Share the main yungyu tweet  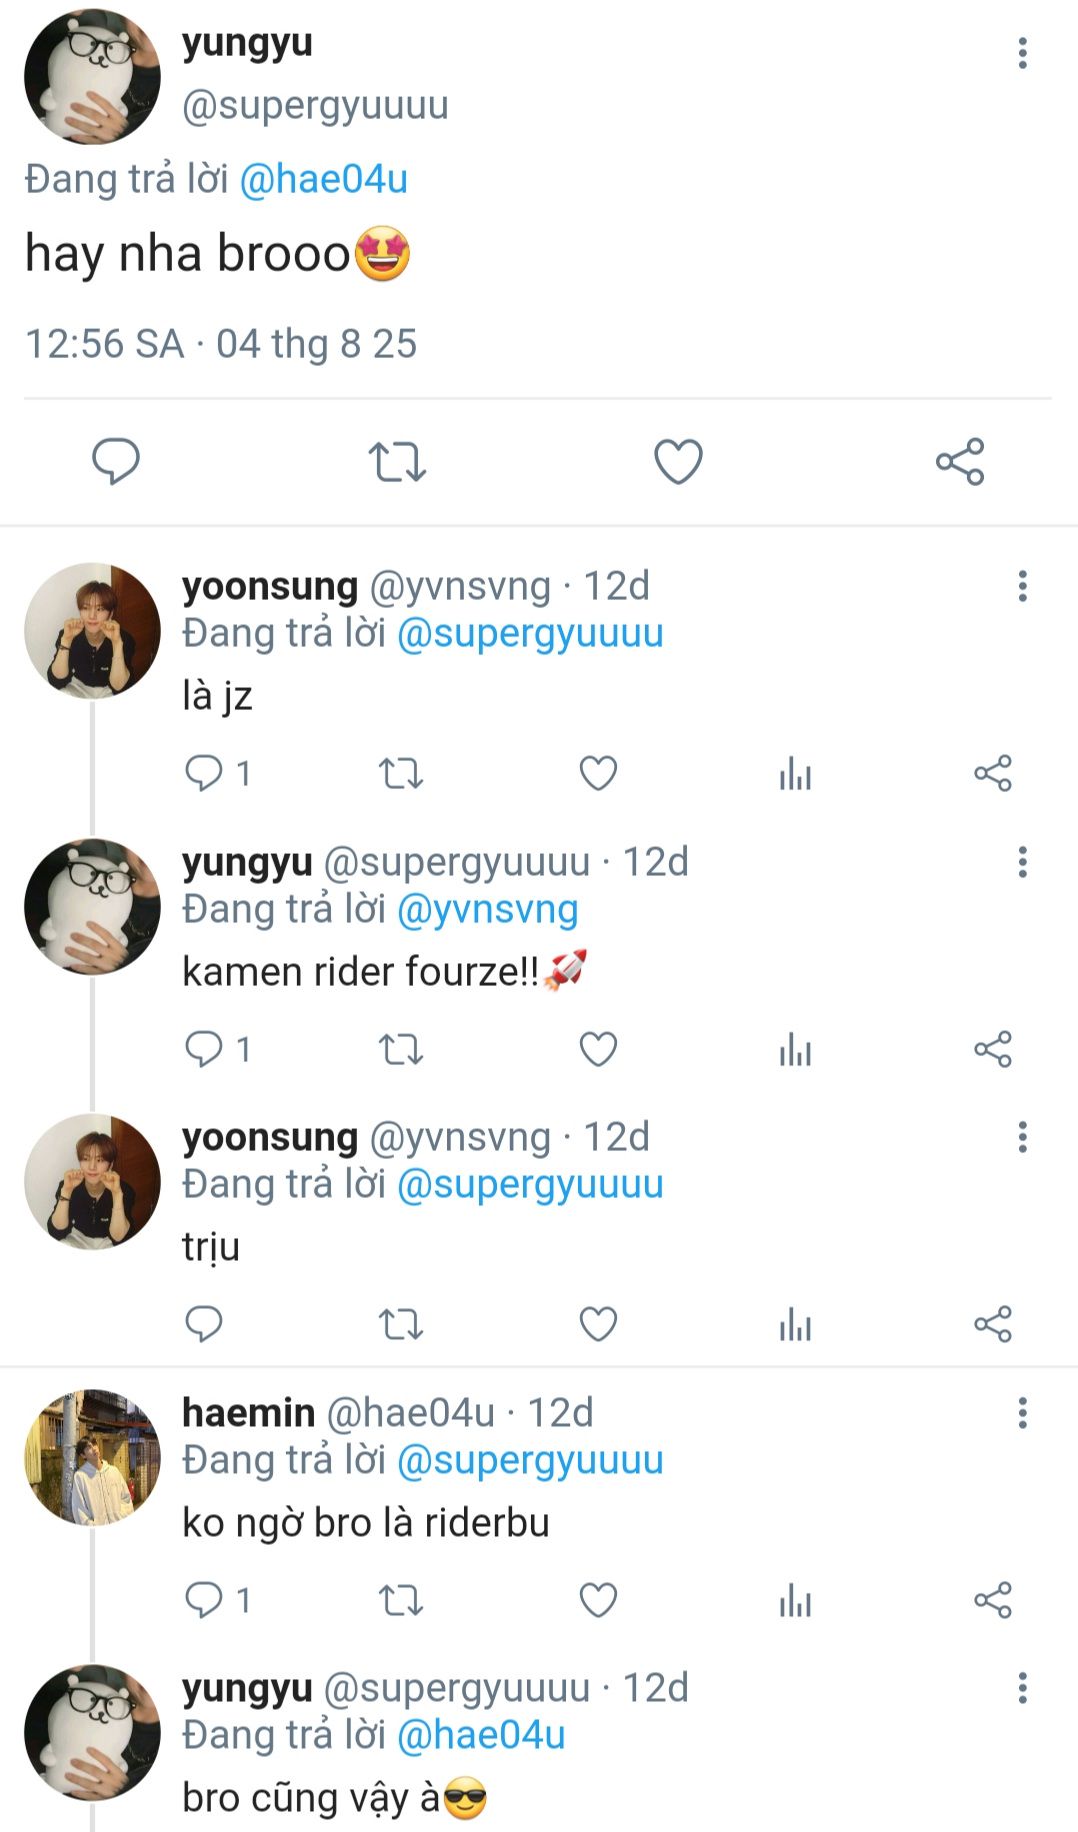tap(960, 462)
